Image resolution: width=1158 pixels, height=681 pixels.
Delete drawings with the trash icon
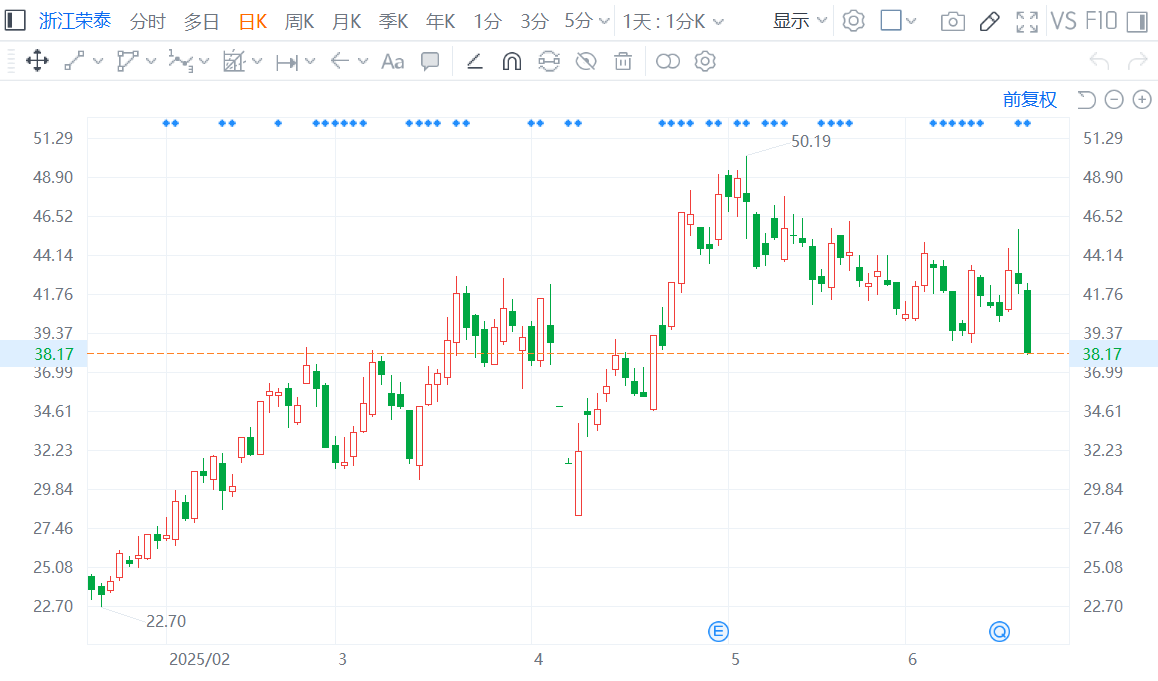[623, 61]
